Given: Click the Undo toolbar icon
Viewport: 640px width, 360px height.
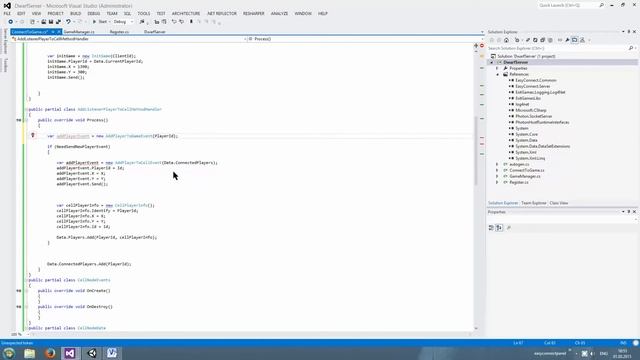Looking at the screenshot, I should click(68, 22).
